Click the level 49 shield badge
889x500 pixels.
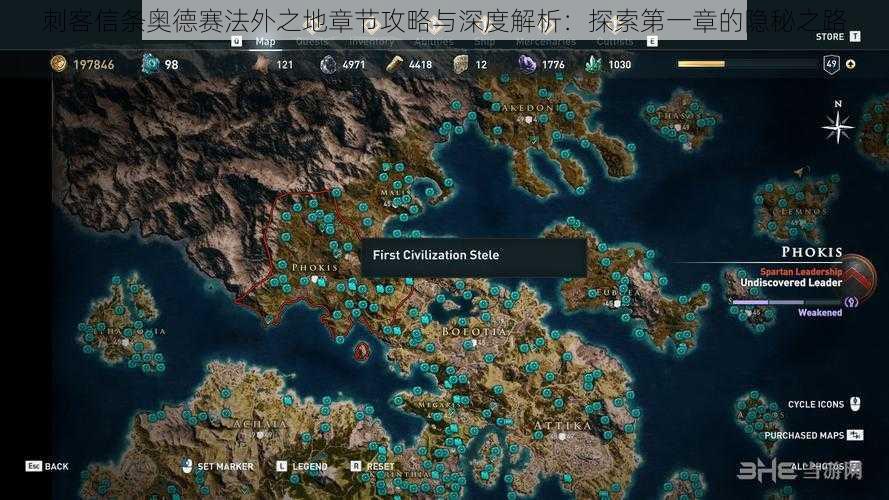(831, 64)
